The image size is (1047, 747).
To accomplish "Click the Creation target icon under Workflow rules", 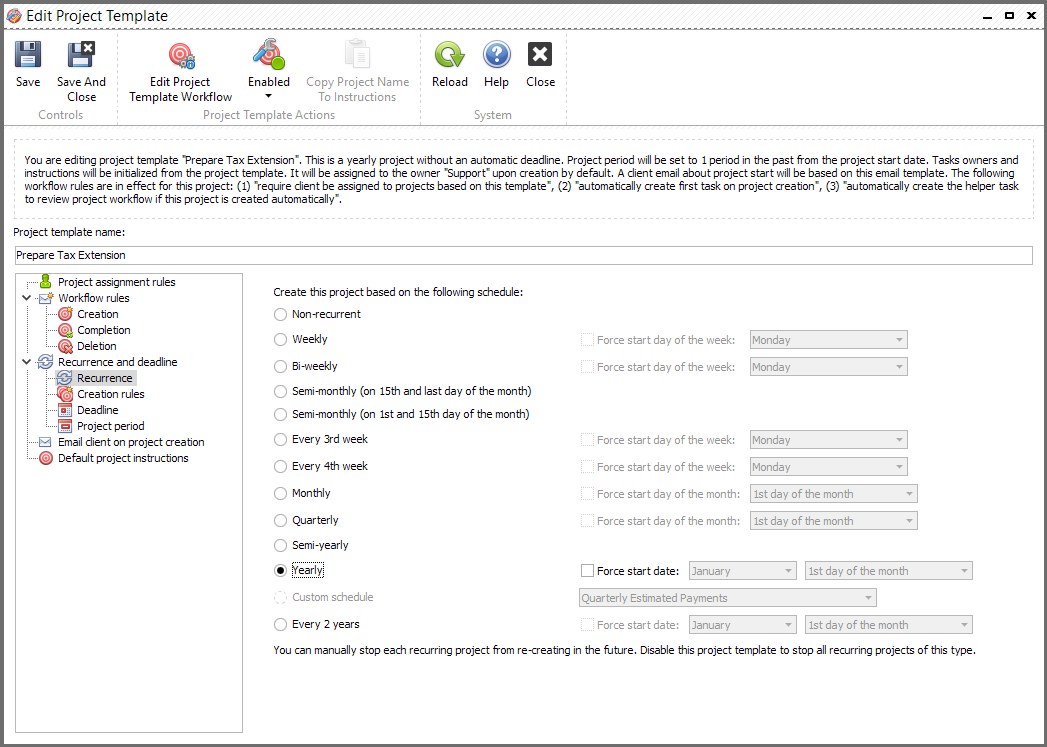I will pyautogui.click(x=65, y=314).
